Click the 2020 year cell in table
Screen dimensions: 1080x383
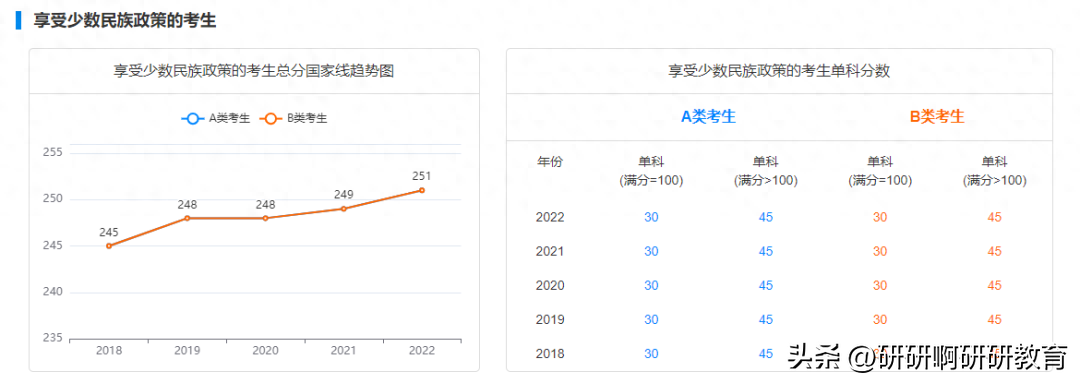pos(550,286)
